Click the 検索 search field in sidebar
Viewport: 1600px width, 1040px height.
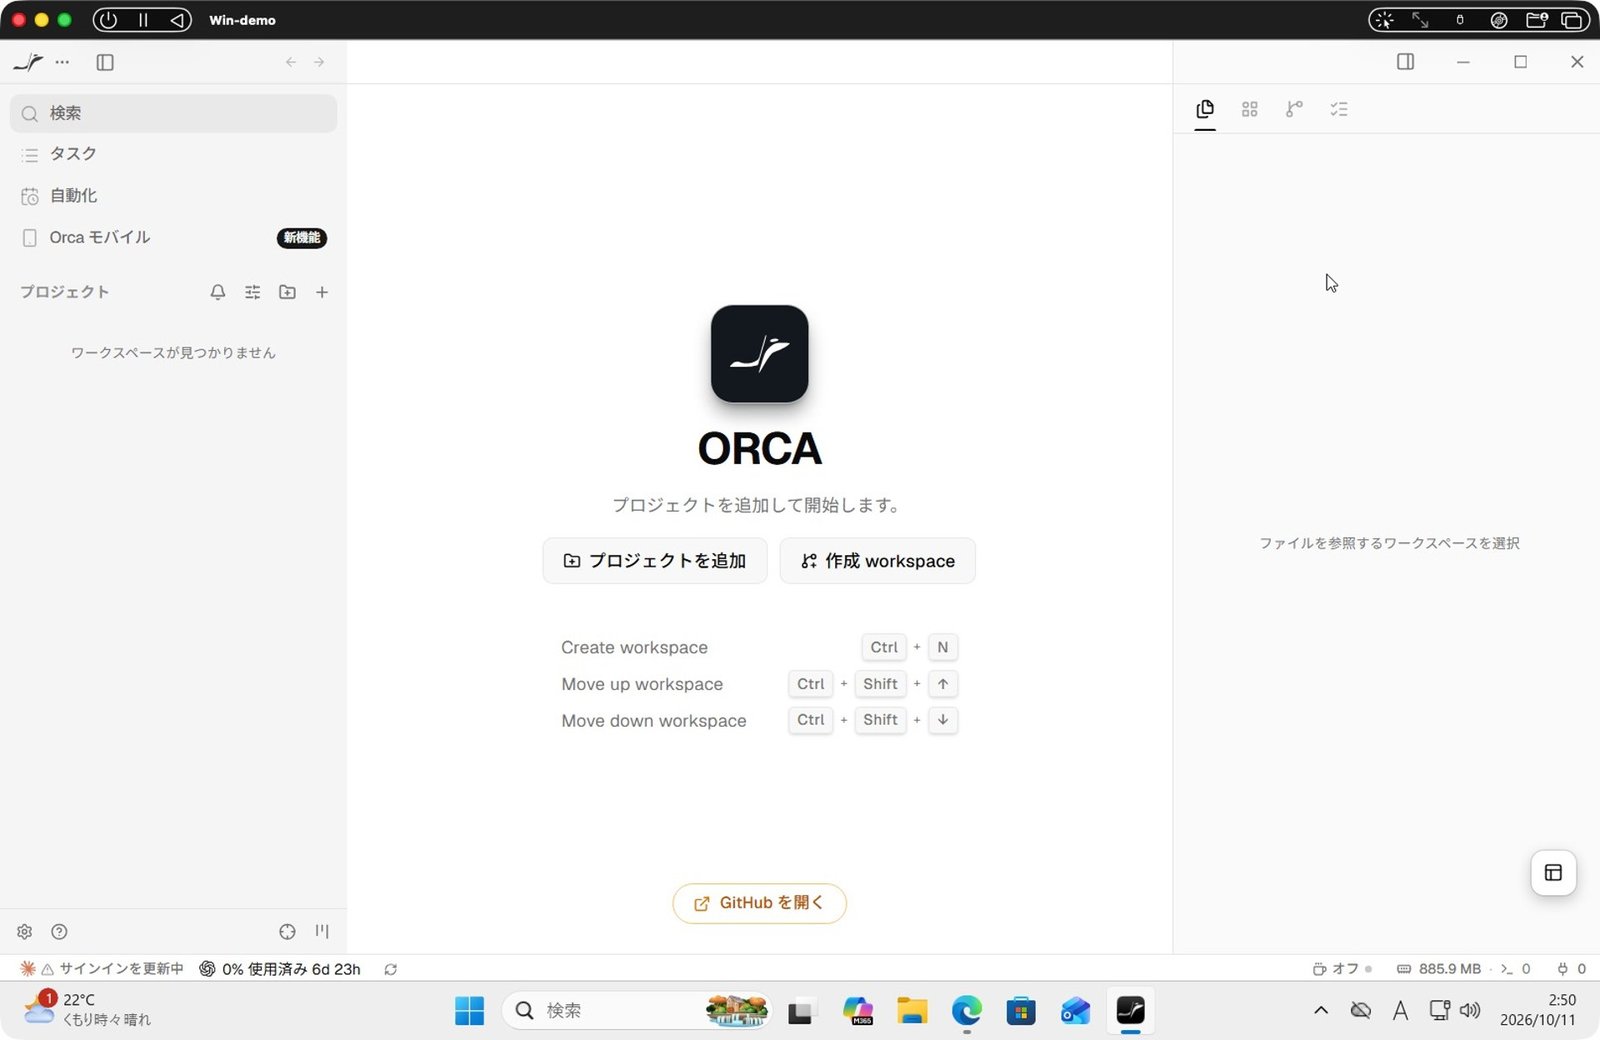tap(173, 113)
